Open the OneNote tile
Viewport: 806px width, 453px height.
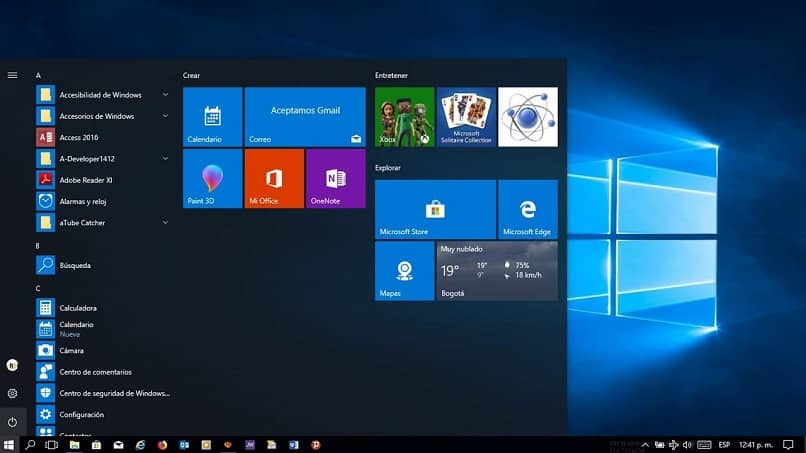(x=336, y=178)
